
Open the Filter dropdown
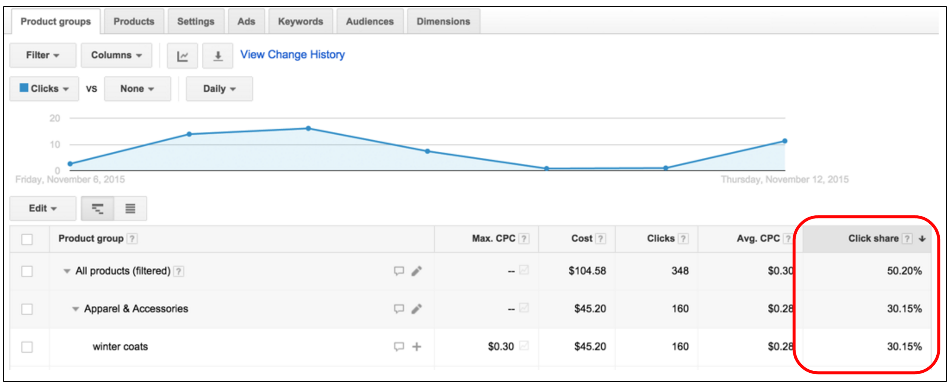click(x=43, y=55)
